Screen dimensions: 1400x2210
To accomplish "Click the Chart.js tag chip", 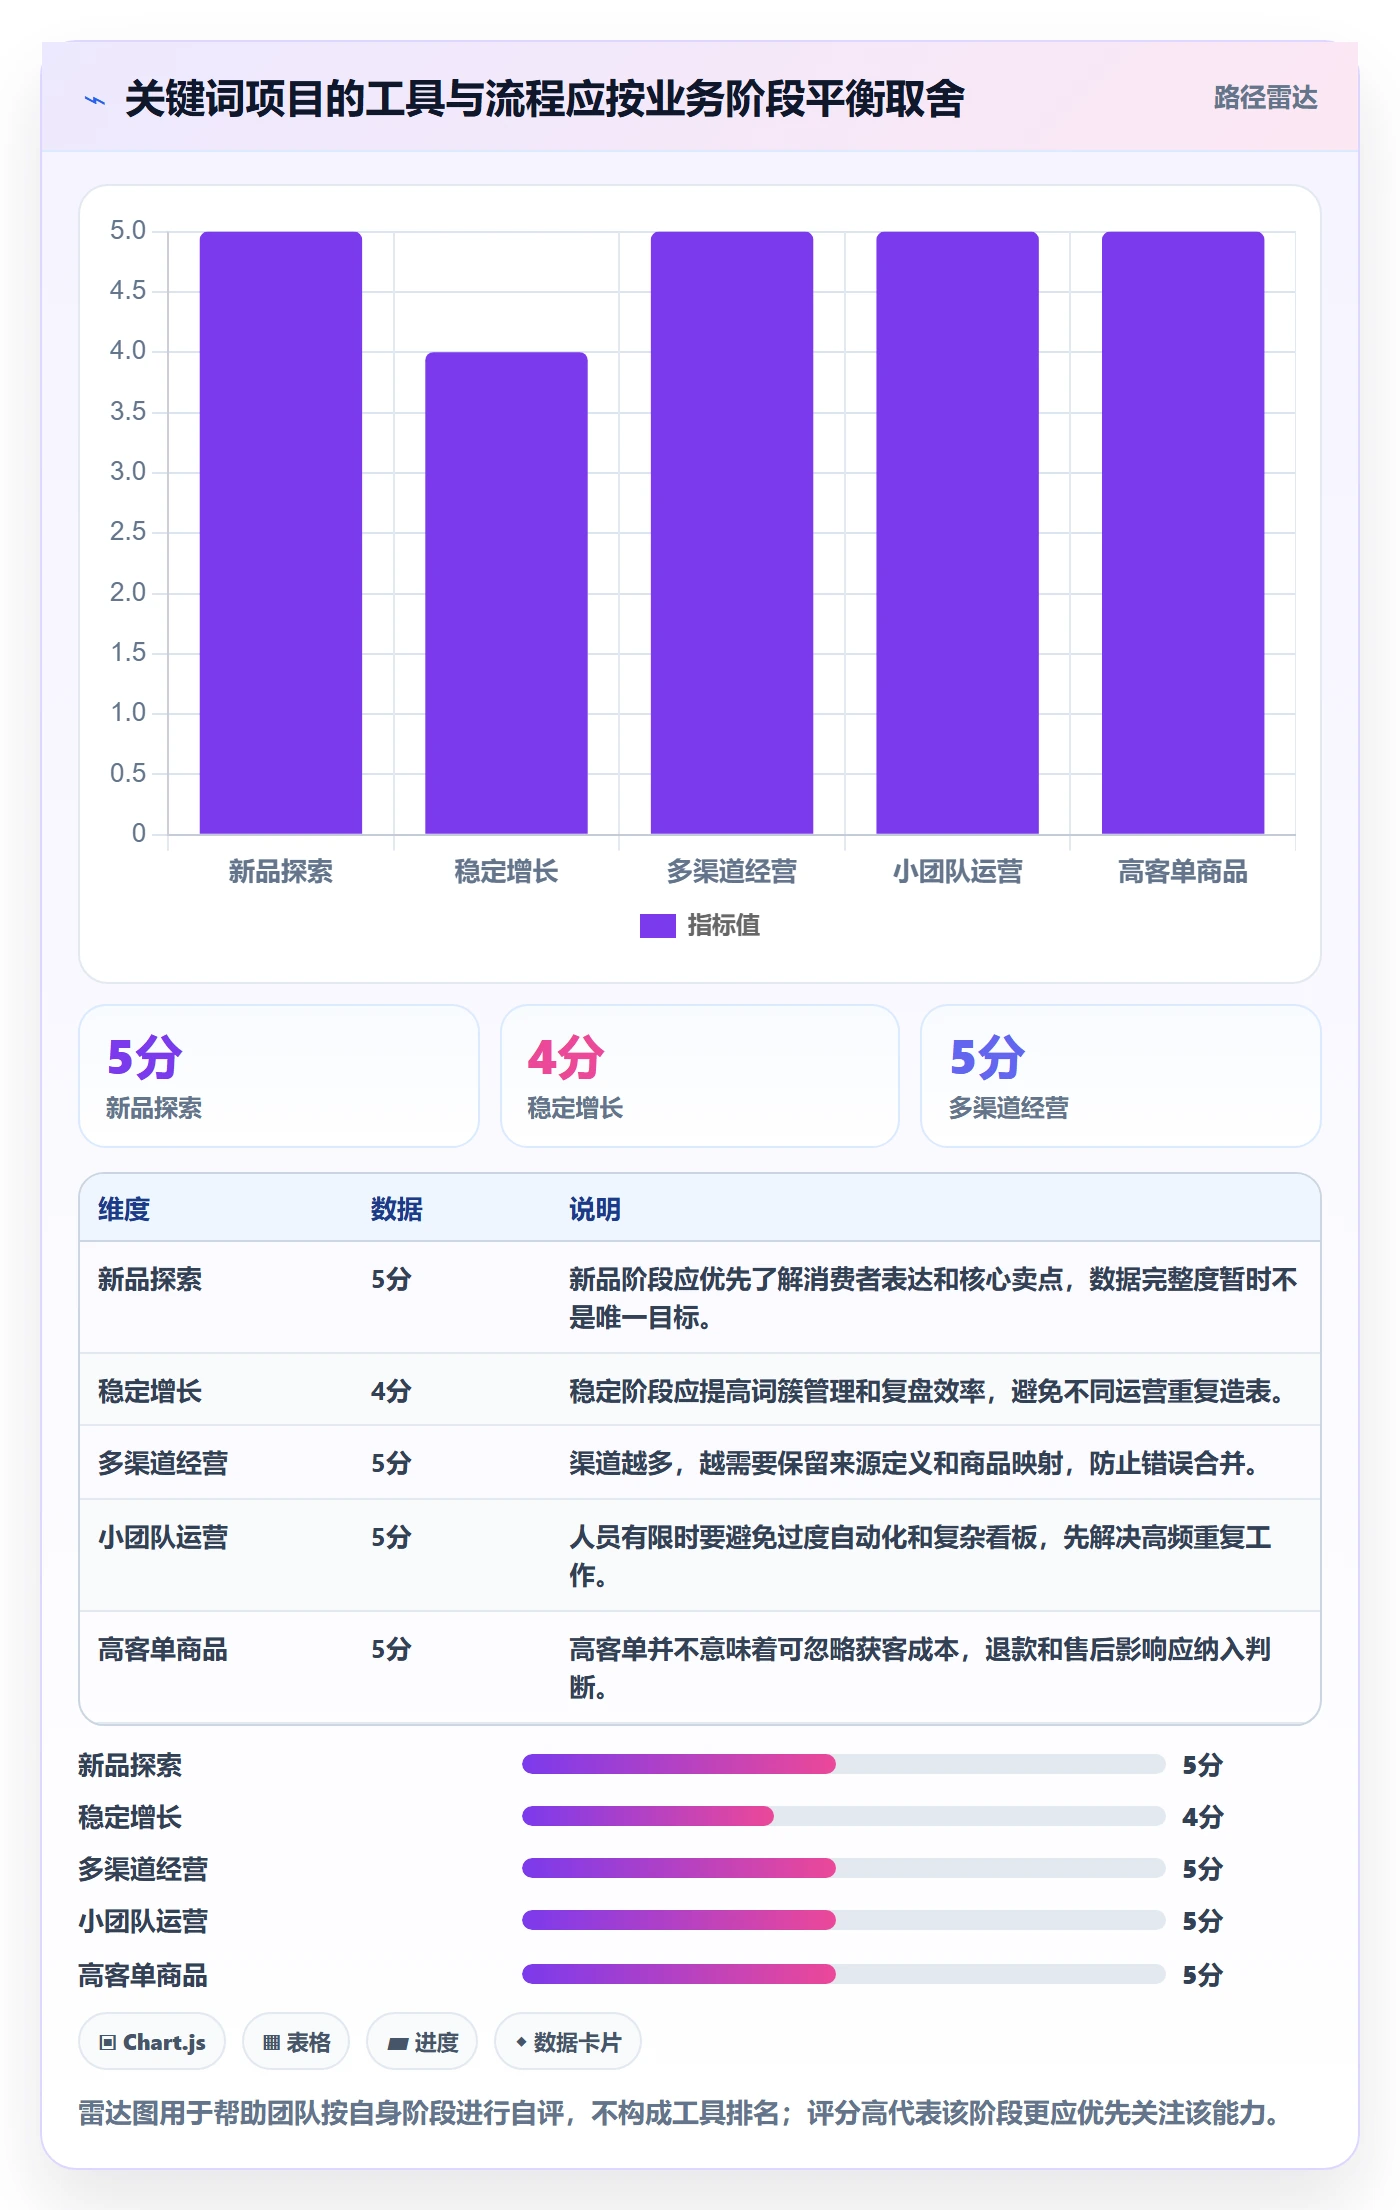I will tap(152, 2042).
